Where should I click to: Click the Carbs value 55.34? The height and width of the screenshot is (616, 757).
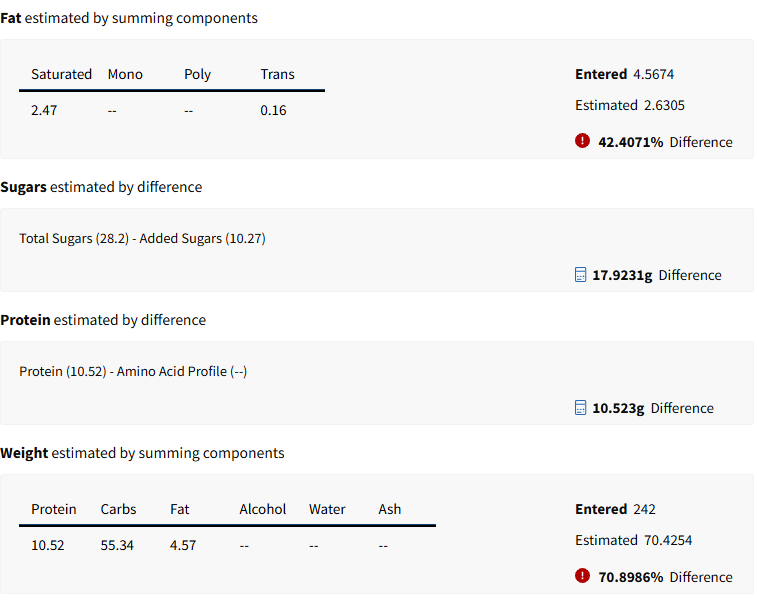(117, 546)
